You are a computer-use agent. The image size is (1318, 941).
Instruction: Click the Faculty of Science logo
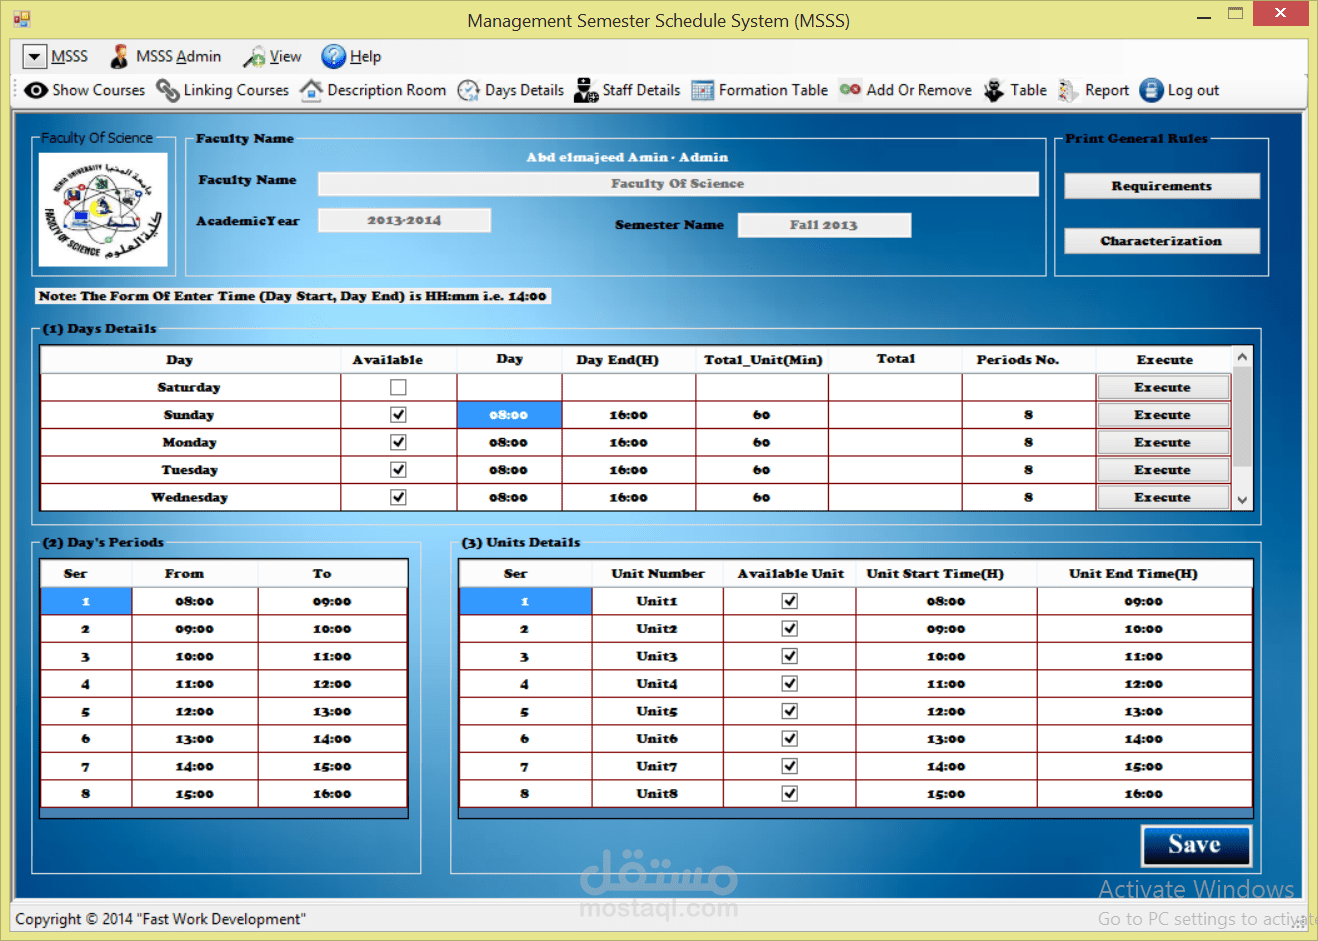tap(103, 209)
